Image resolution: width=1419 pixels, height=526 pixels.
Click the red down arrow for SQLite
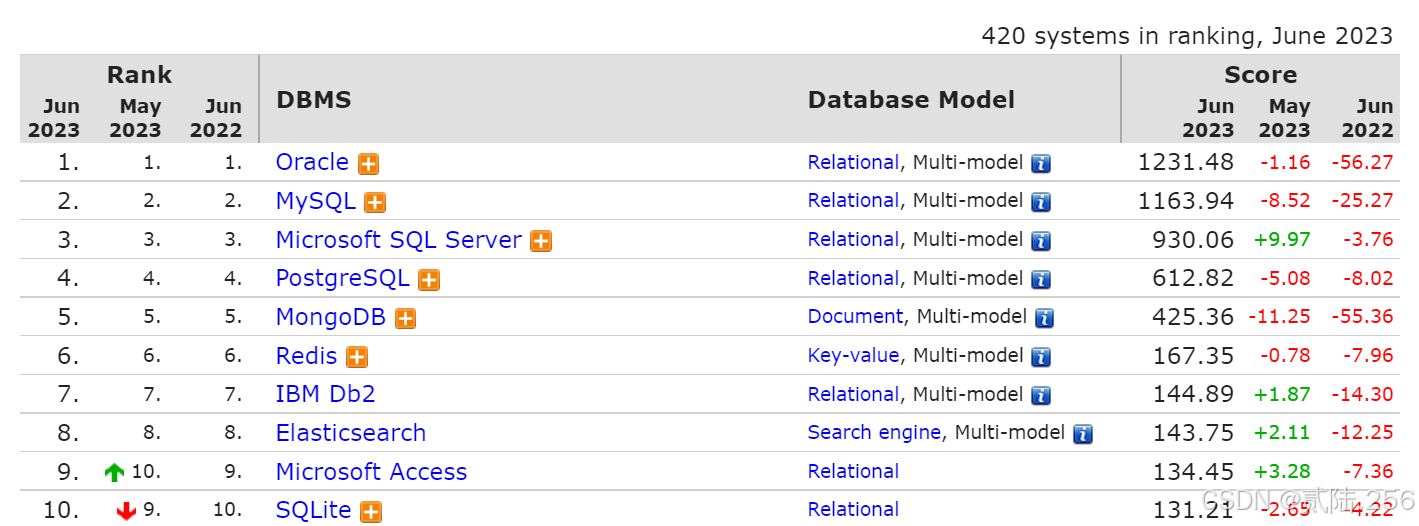point(126,511)
